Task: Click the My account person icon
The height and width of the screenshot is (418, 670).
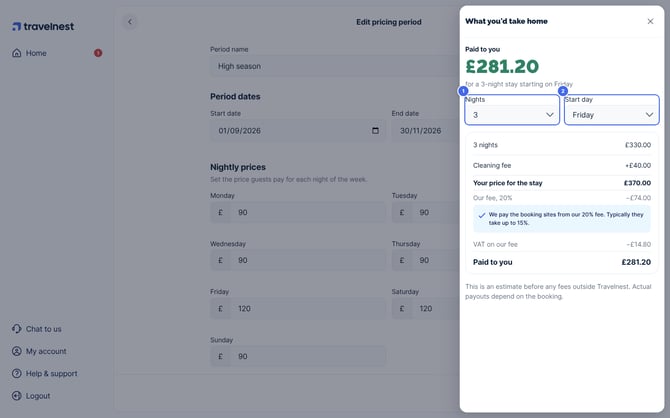Action: pos(17,351)
